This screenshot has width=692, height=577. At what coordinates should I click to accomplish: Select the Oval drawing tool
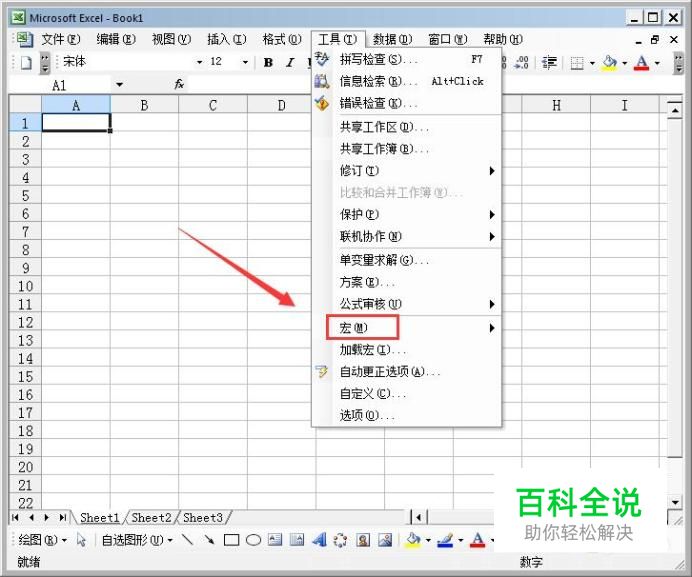(x=253, y=540)
